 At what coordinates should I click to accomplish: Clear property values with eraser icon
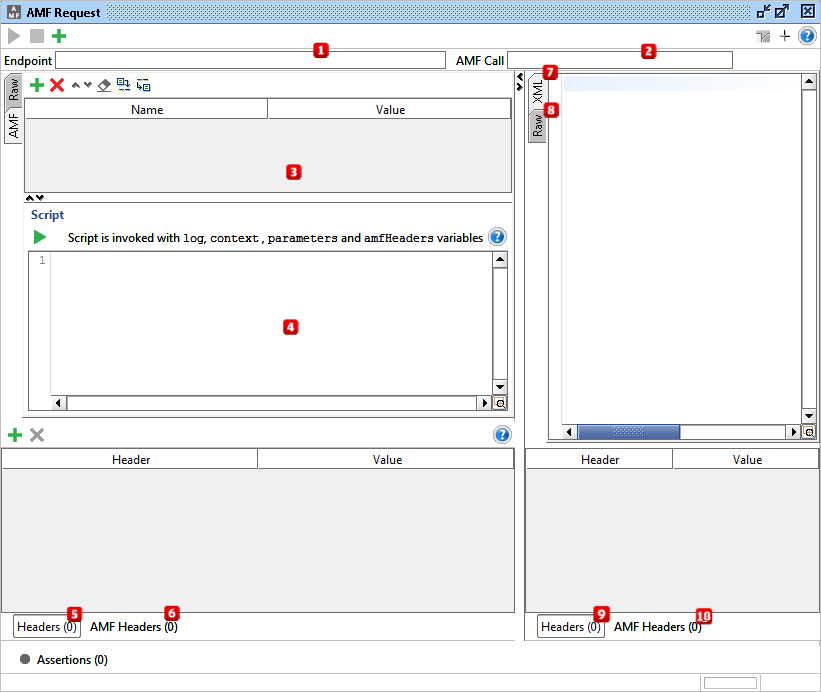104,85
